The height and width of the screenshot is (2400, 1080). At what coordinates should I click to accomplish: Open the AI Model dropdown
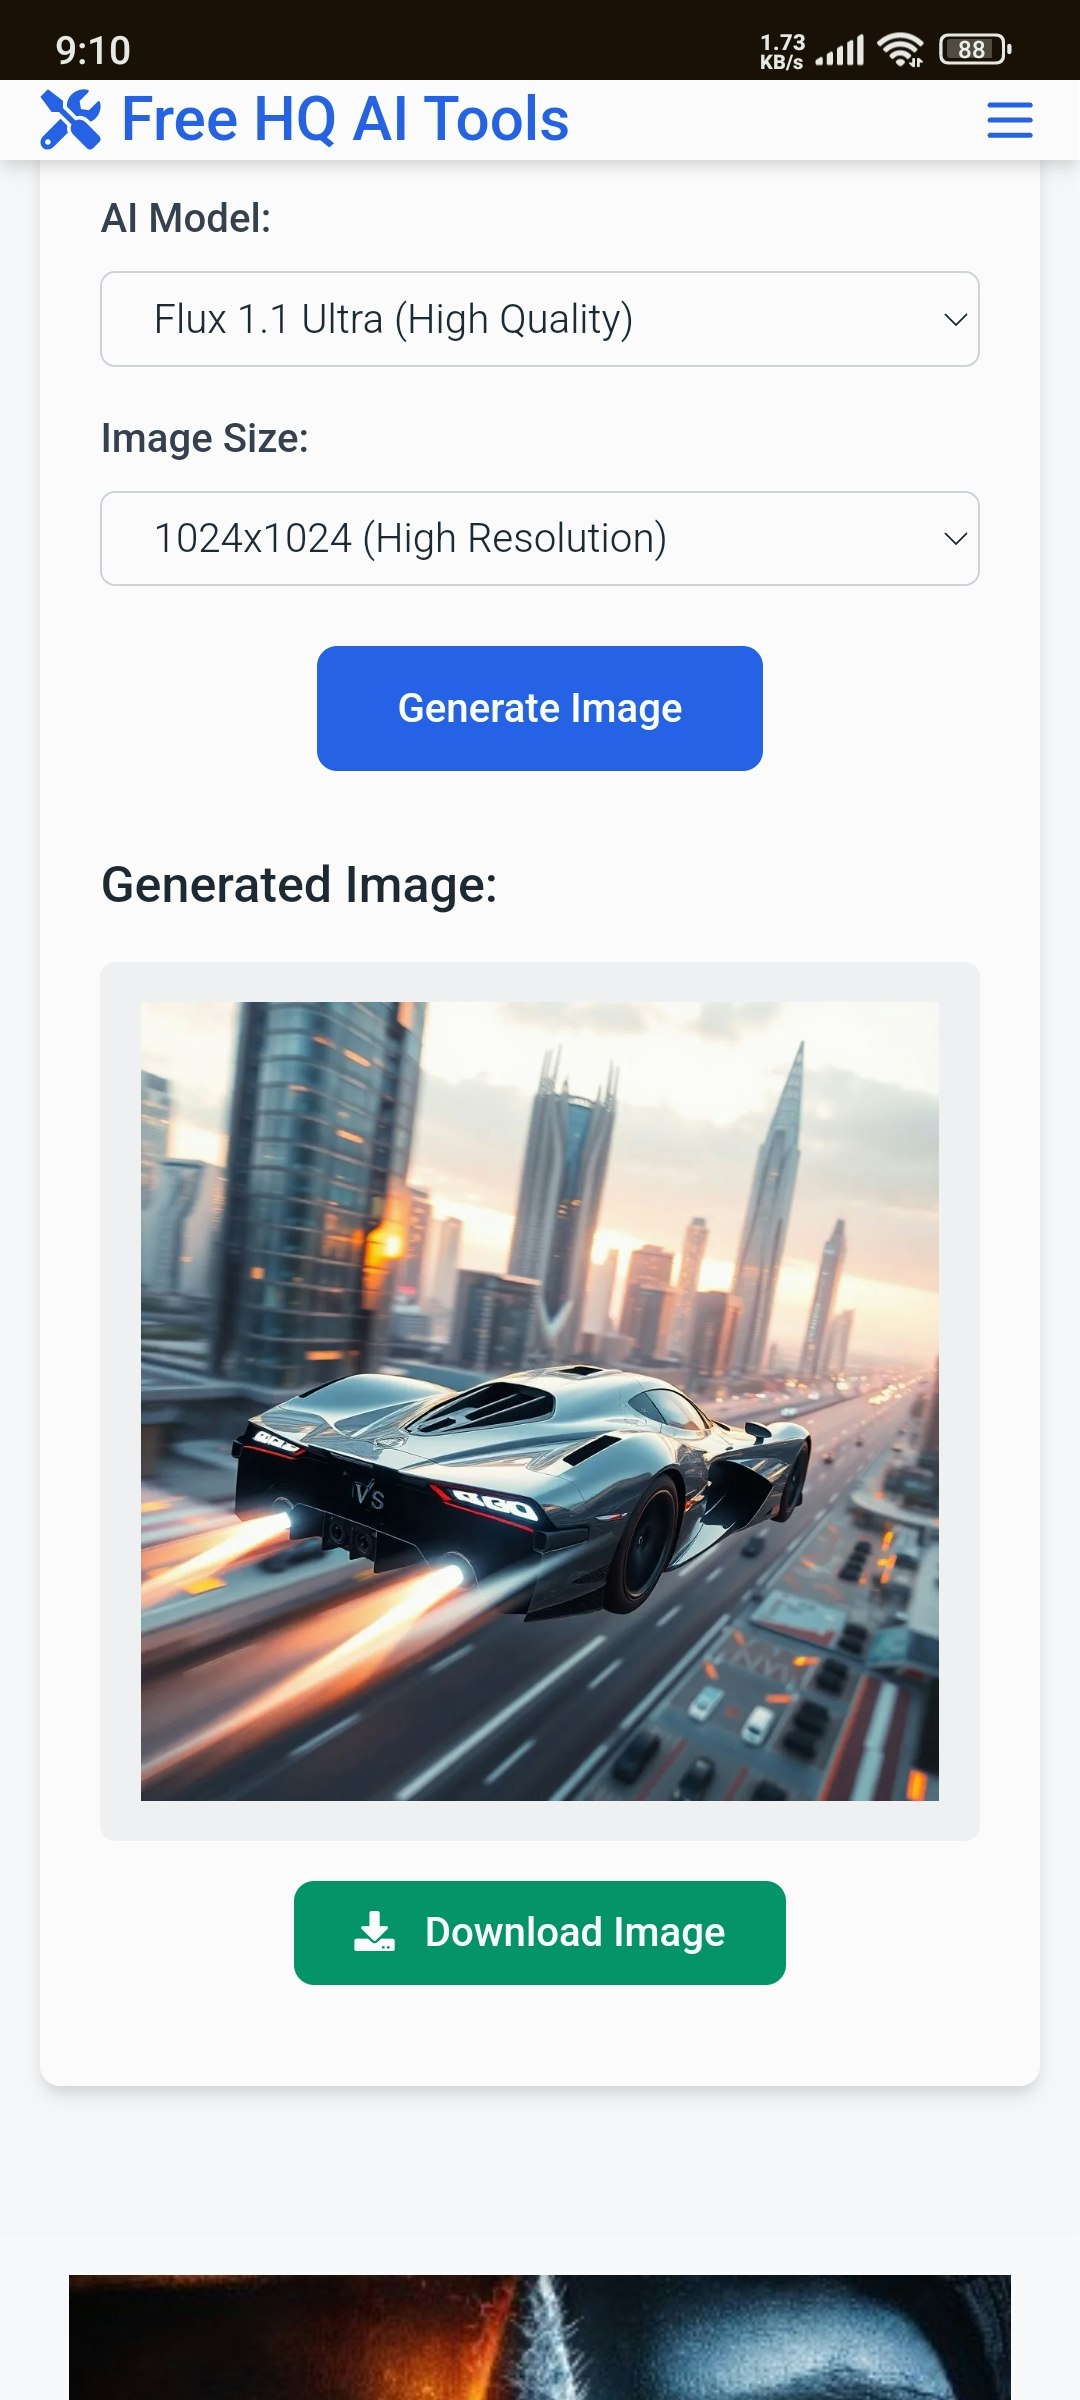click(x=540, y=319)
